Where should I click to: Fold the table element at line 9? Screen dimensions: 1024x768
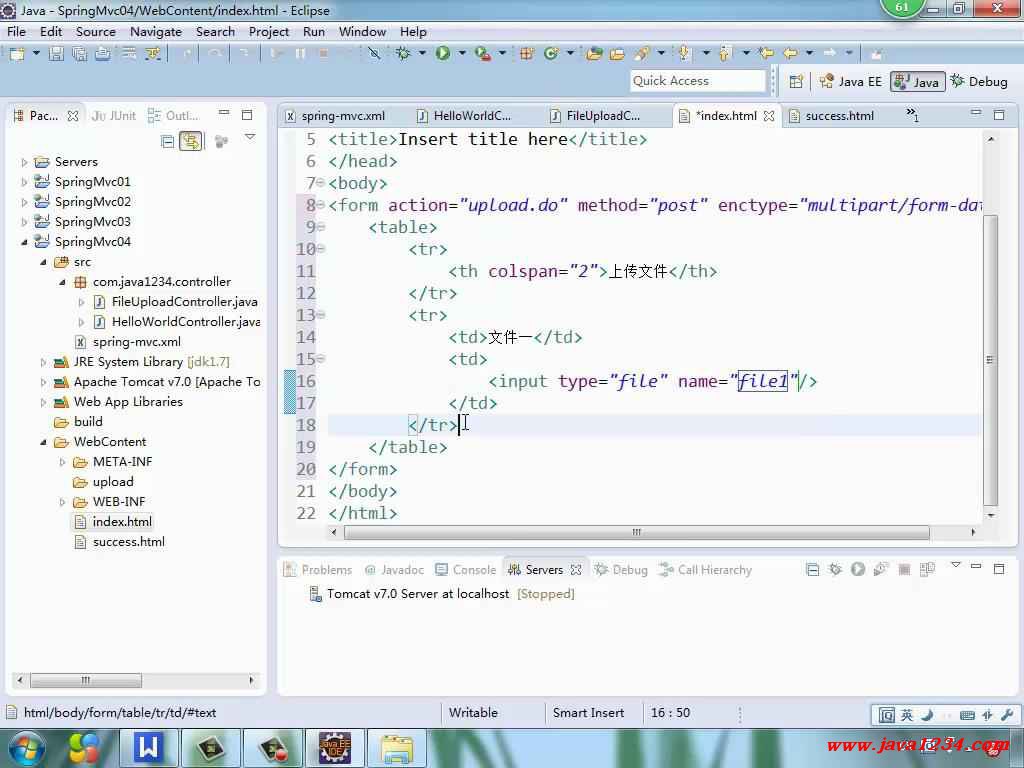(321, 227)
